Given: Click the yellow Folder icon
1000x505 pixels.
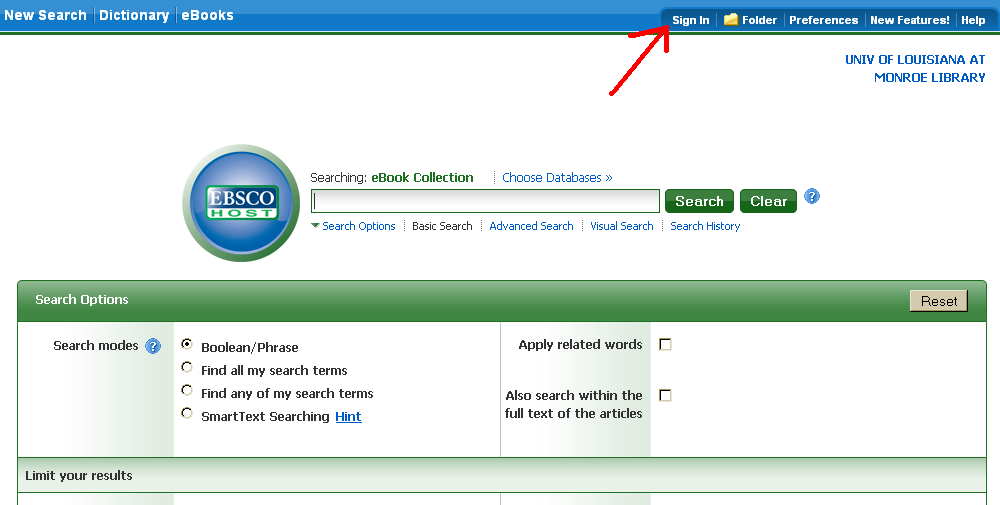Looking at the screenshot, I should (x=731, y=20).
